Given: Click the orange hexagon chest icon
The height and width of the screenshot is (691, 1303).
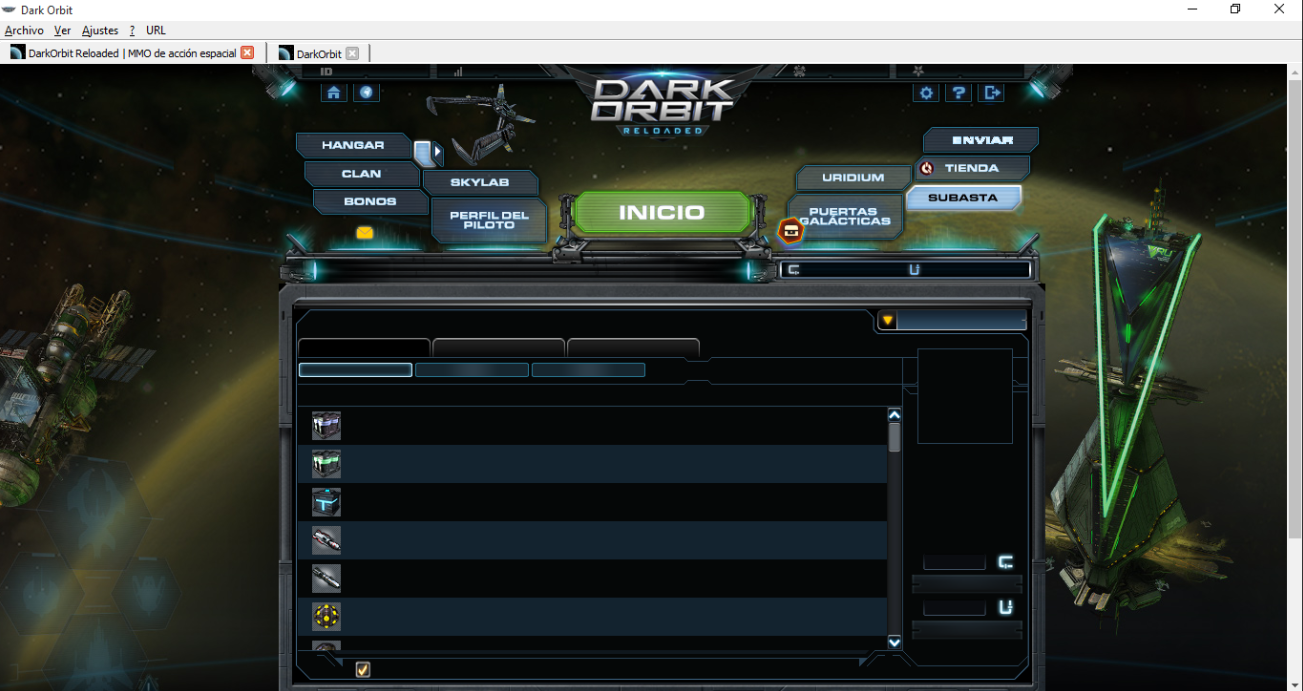Looking at the screenshot, I should tap(791, 231).
